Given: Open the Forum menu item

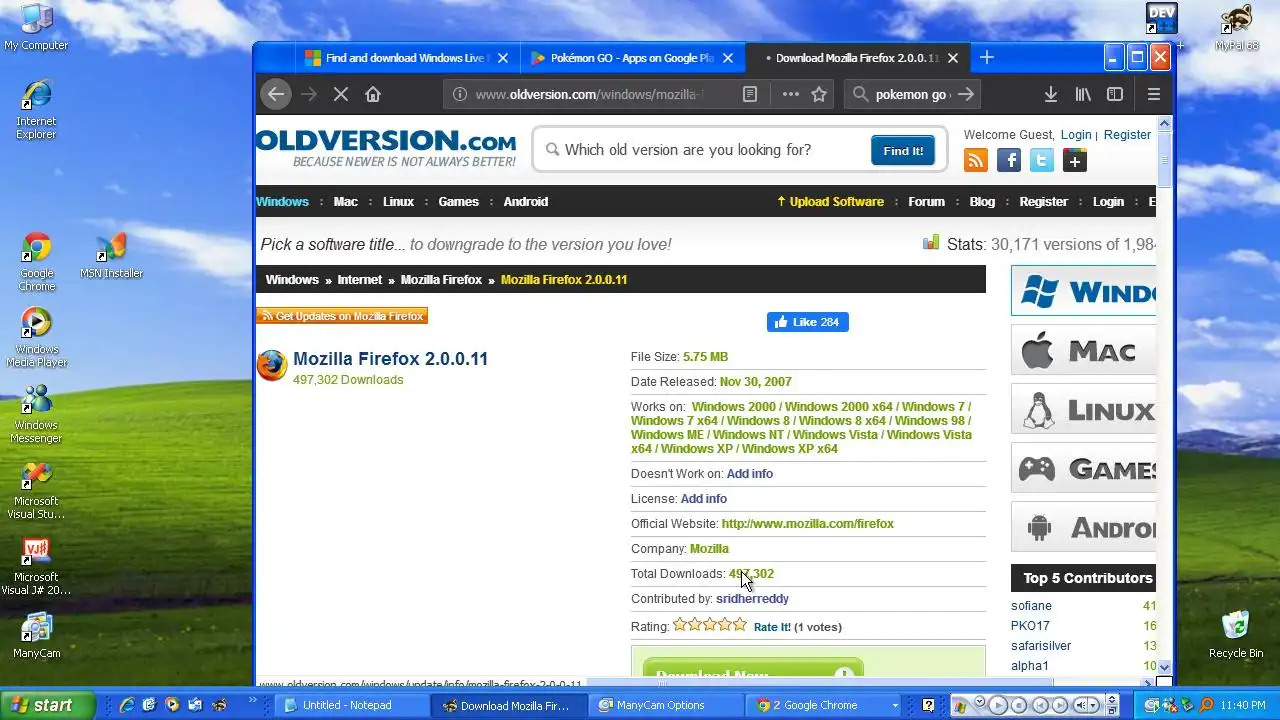Looking at the screenshot, I should click(926, 201).
